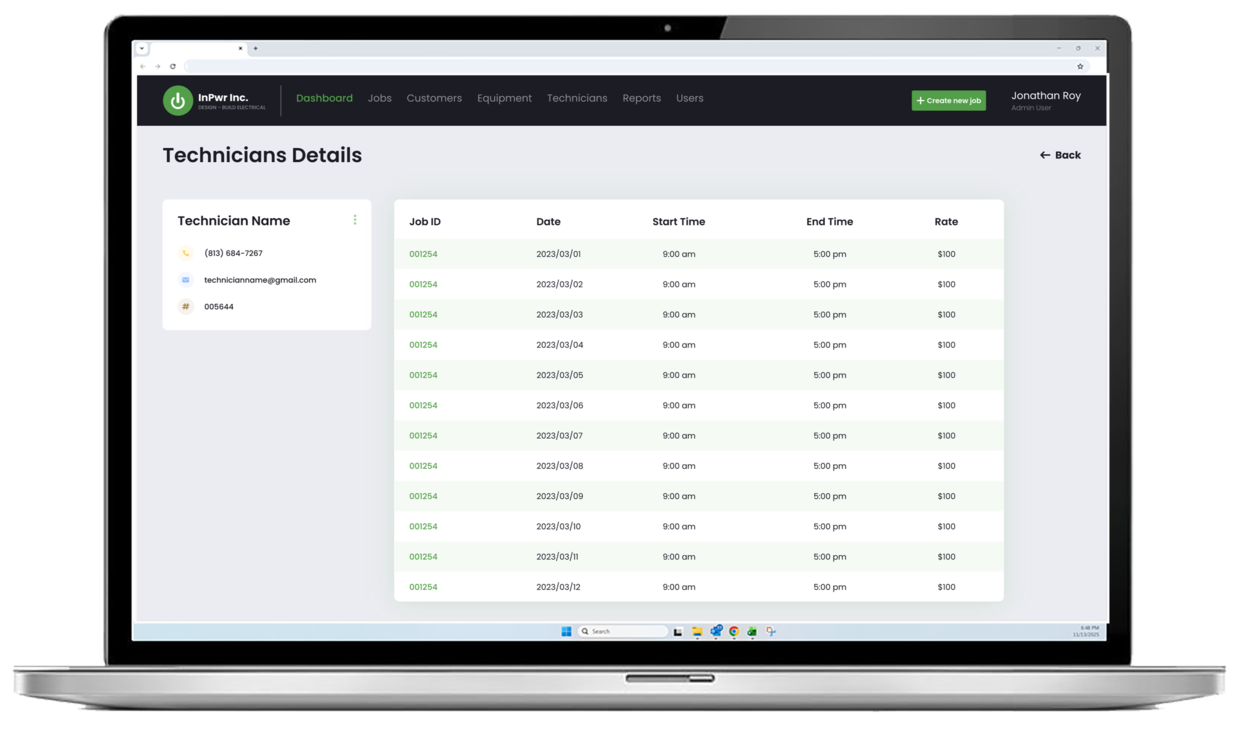Open File Explorer from the taskbar
The height and width of the screenshot is (740, 1239).
click(x=697, y=632)
